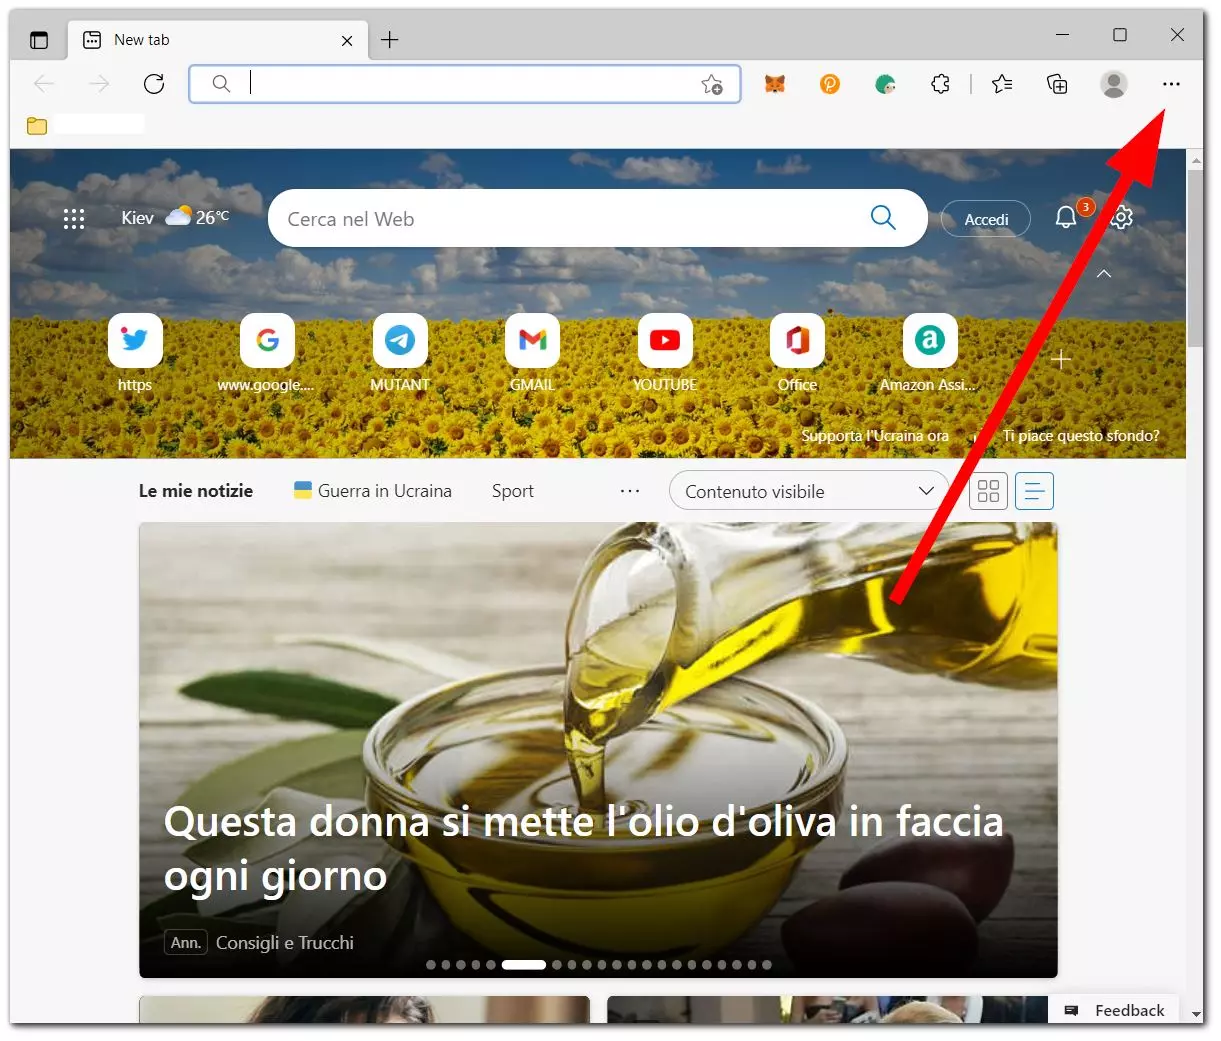Click the Accedi sign-in button
The image size is (1221, 1041).
(986, 219)
